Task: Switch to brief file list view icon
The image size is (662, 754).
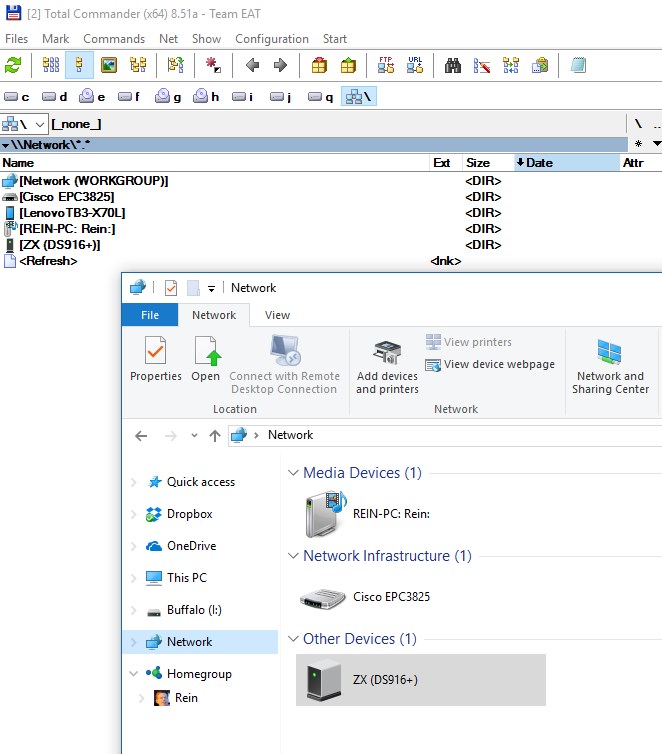Action: (51, 65)
